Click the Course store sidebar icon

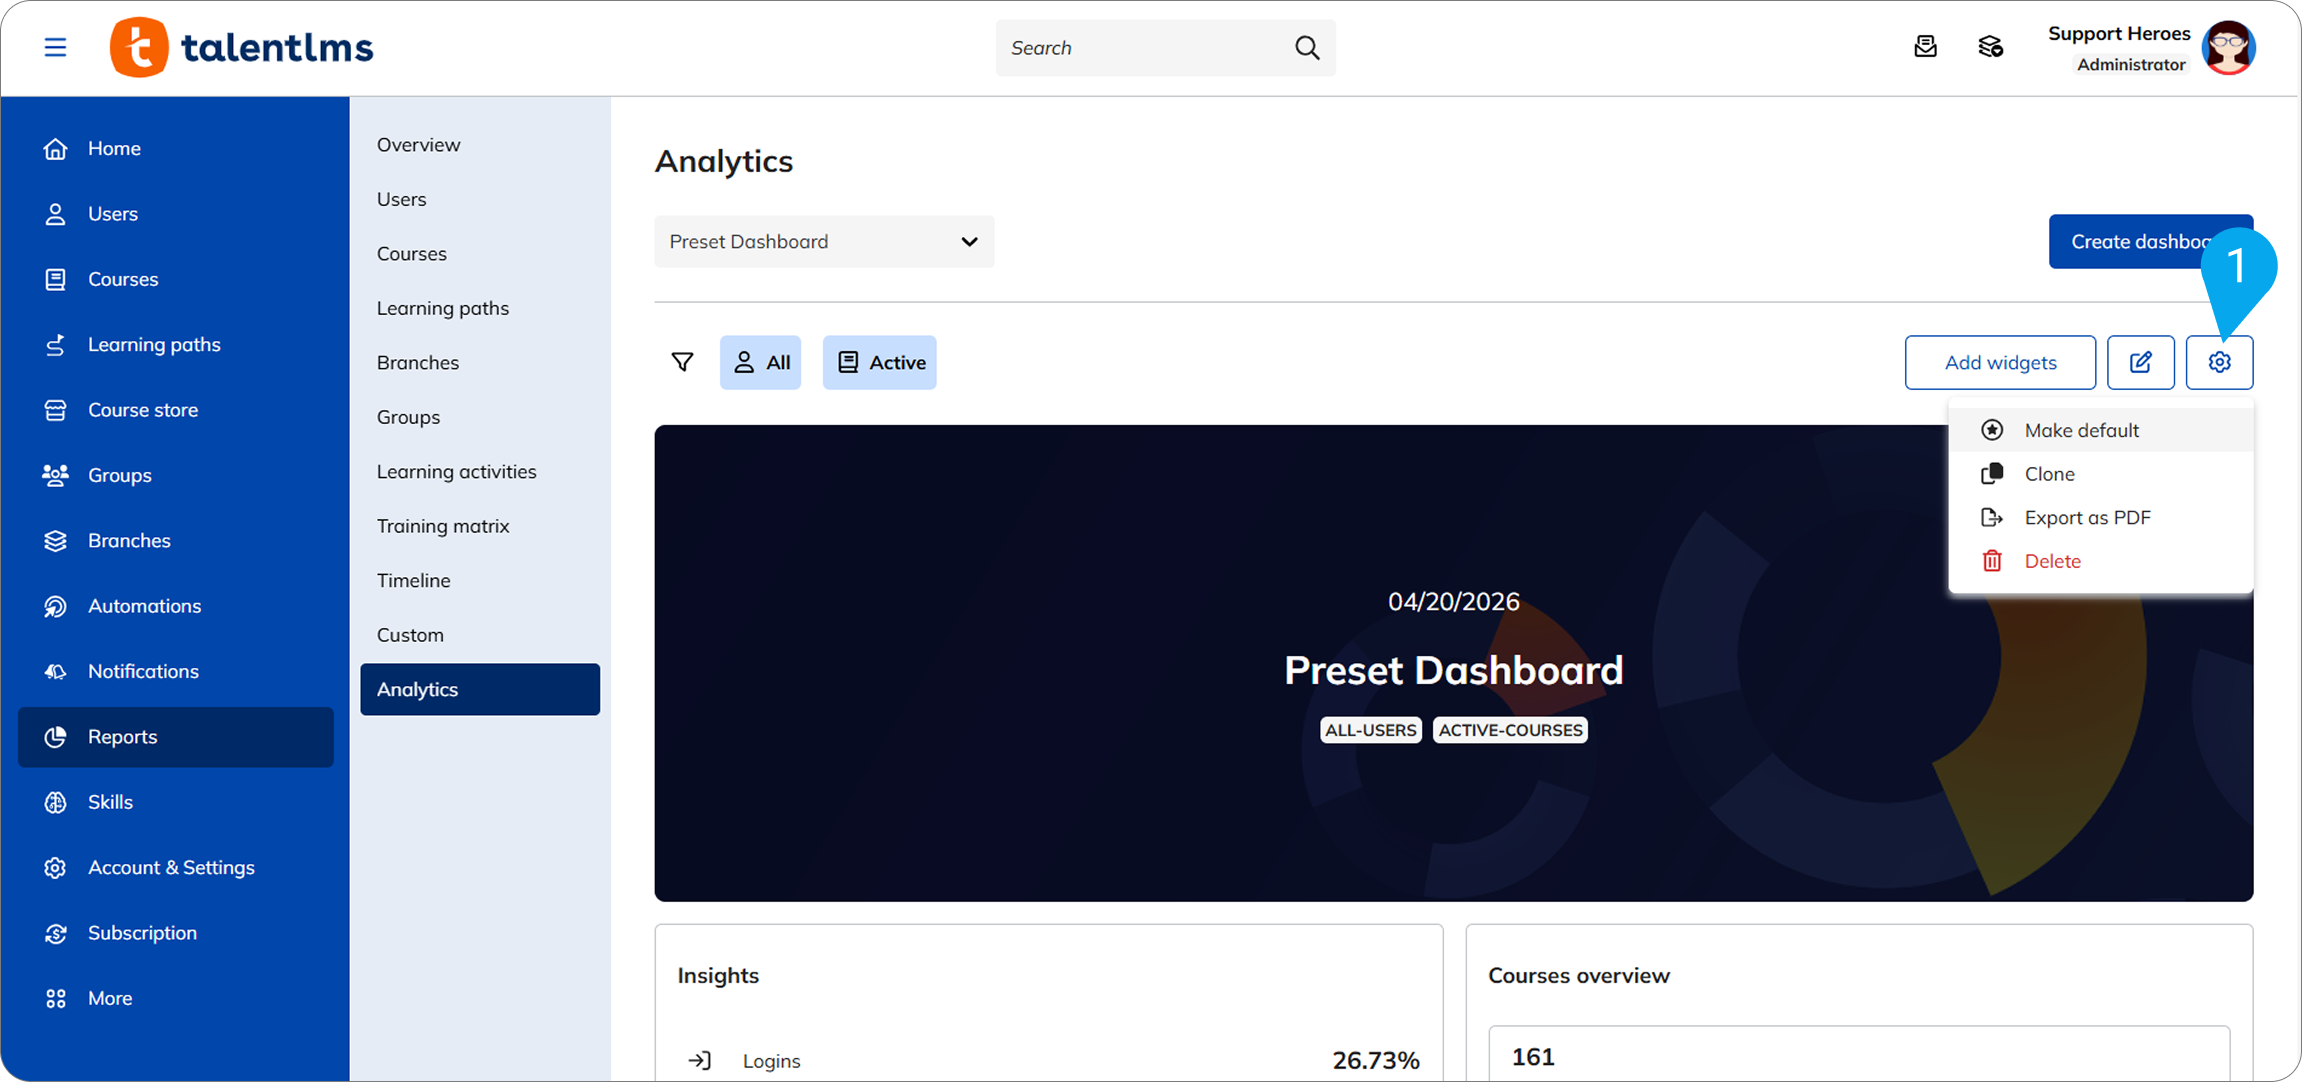tap(56, 410)
